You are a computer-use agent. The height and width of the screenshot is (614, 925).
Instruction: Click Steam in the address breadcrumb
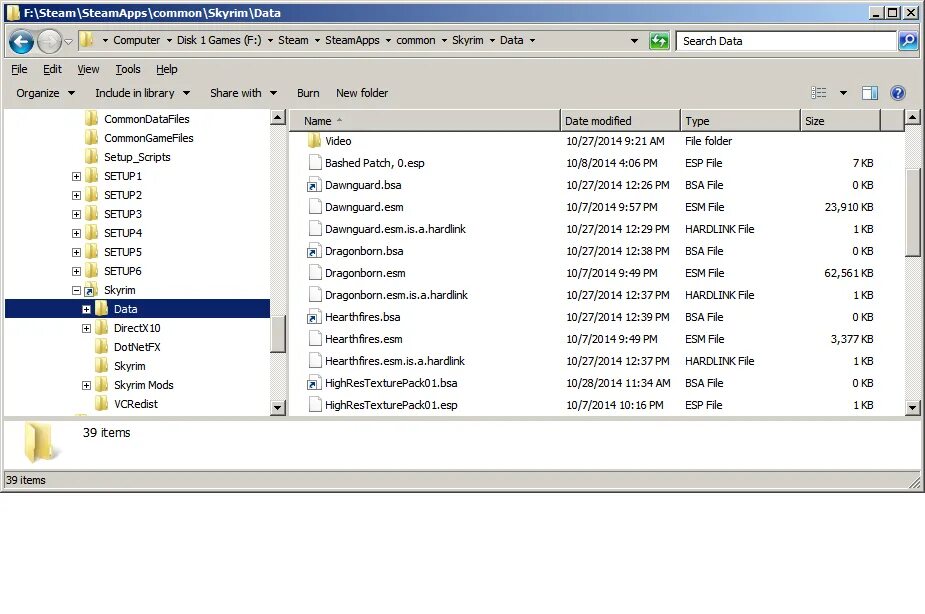click(x=293, y=40)
